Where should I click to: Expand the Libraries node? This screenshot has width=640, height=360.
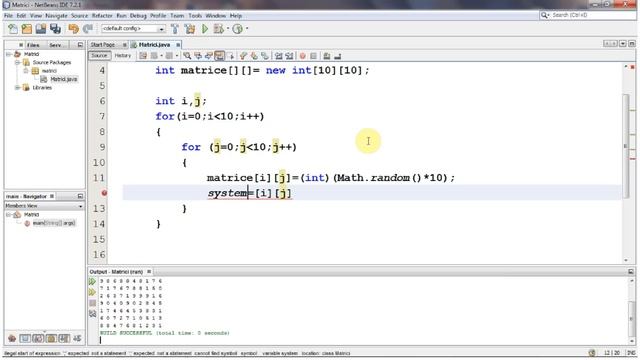click(18, 87)
